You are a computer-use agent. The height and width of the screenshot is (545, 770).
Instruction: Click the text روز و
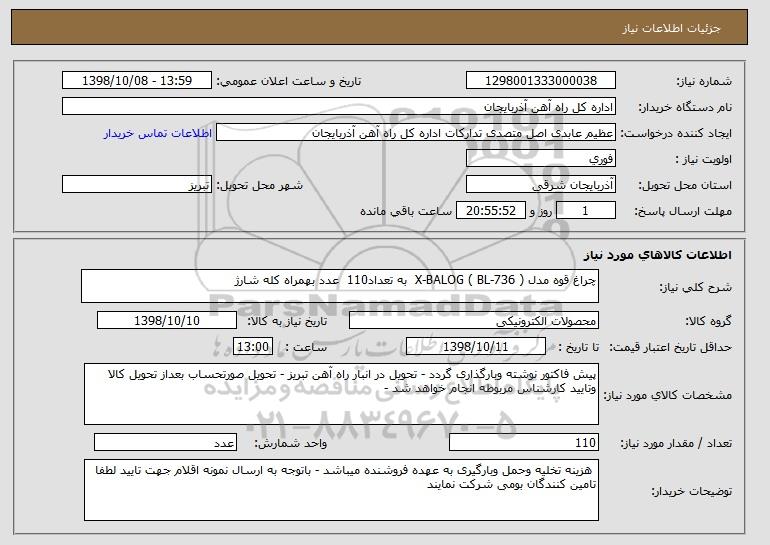541,212
